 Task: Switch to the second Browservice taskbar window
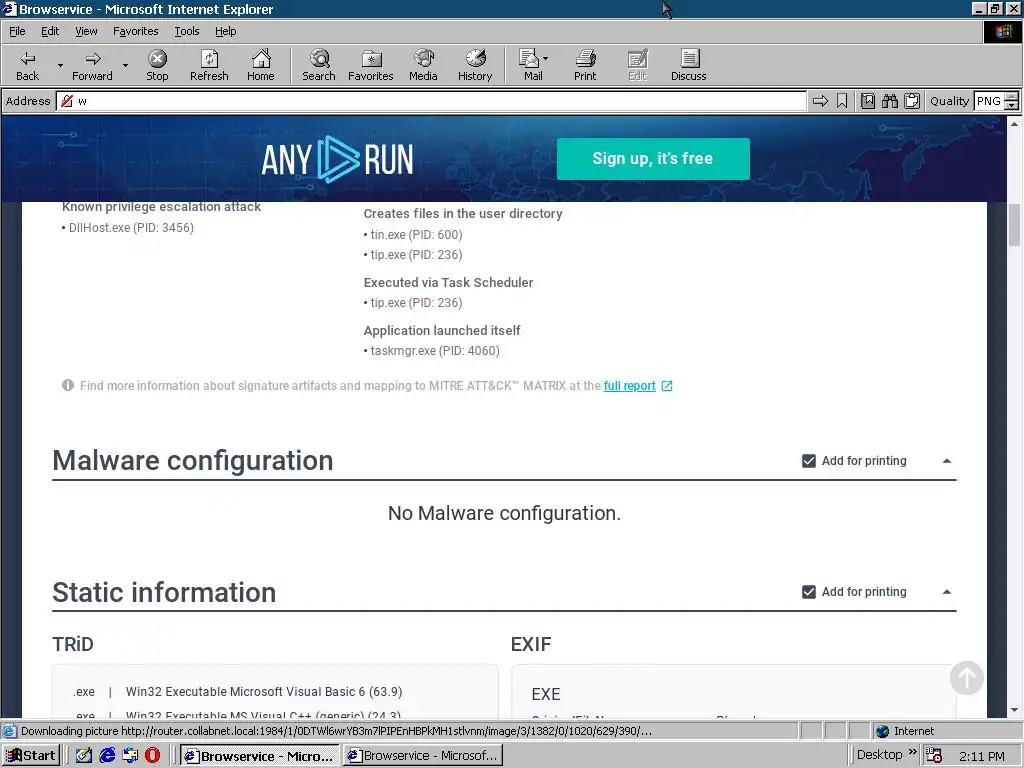[x=423, y=756]
